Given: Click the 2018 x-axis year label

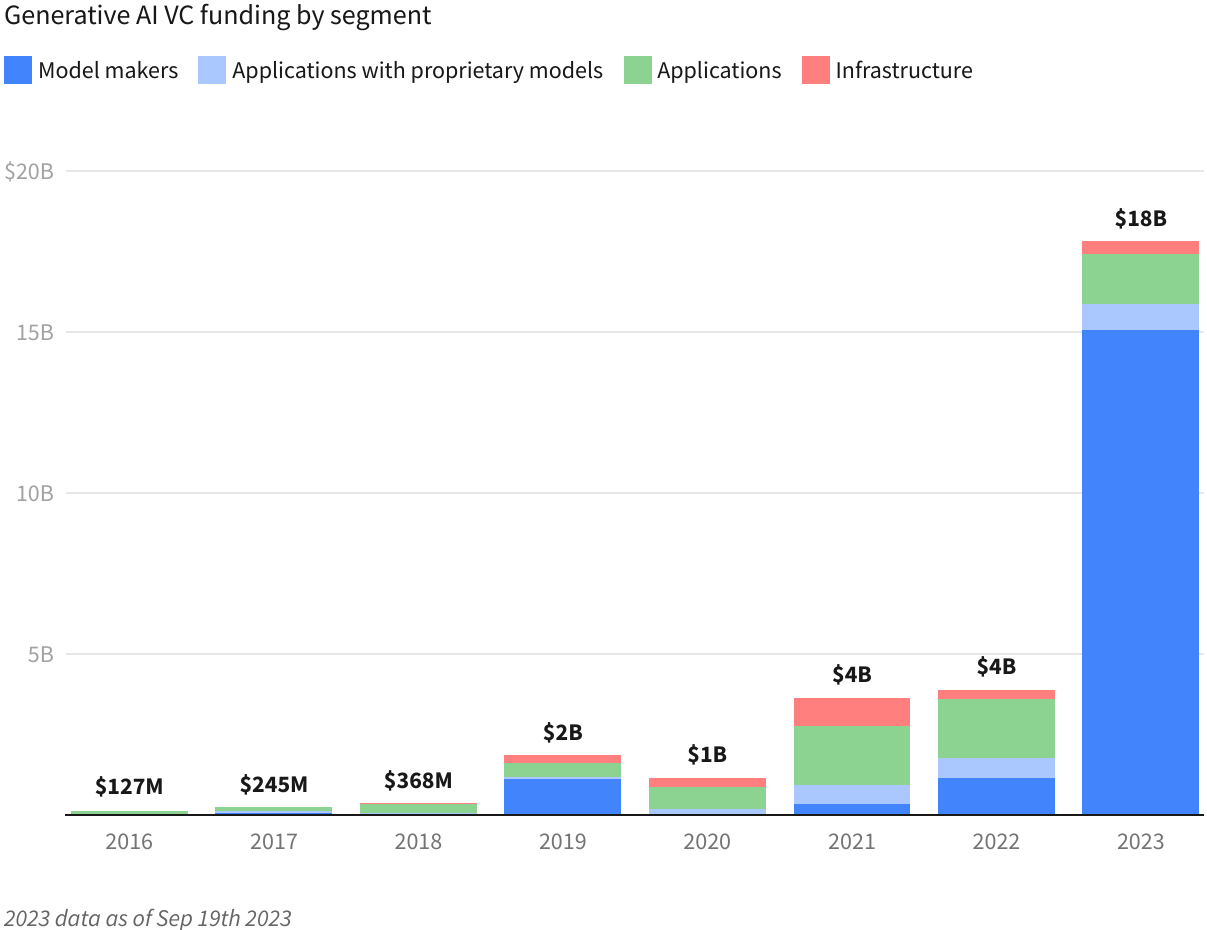Looking at the screenshot, I should tap(418, 842).
